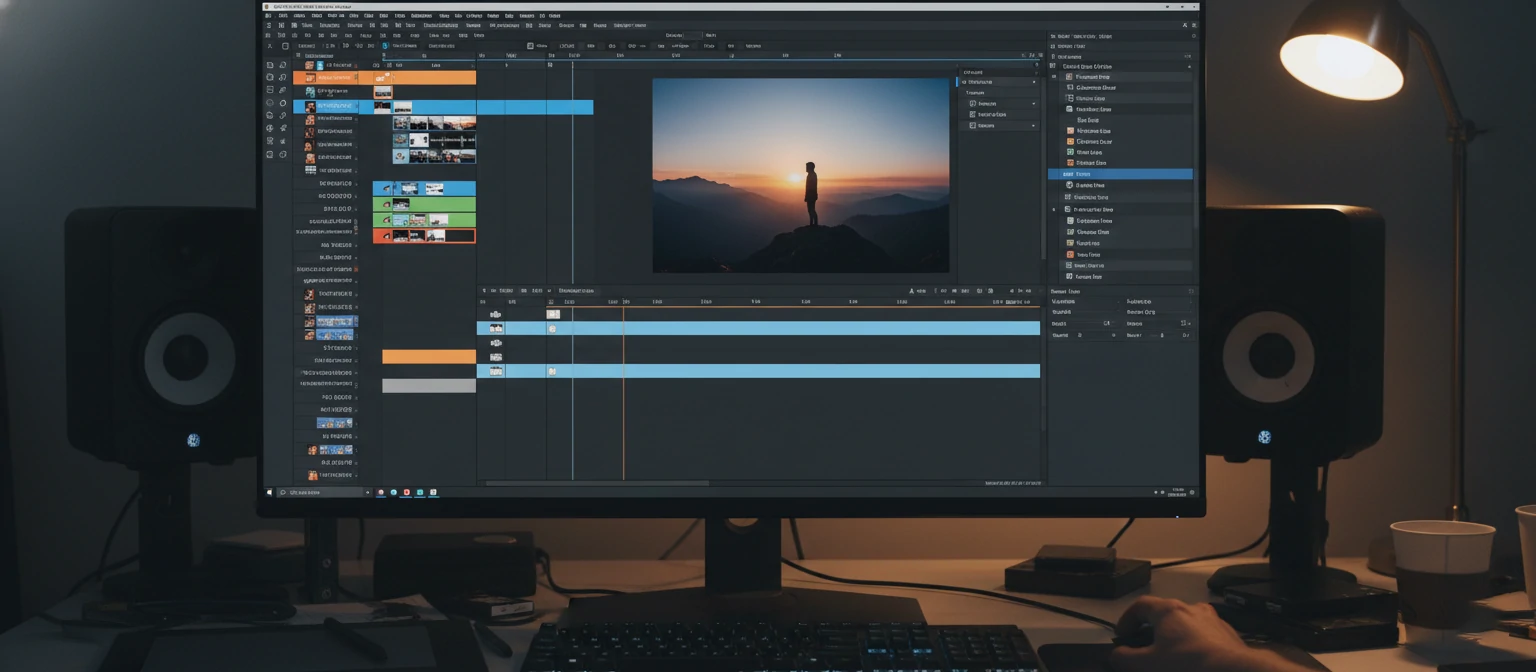Image resolution: width=1536 pixels, height=672 pixels.
Task: Open the dropdown in the lower-right properties panel
Action: tap(1189, 301)
